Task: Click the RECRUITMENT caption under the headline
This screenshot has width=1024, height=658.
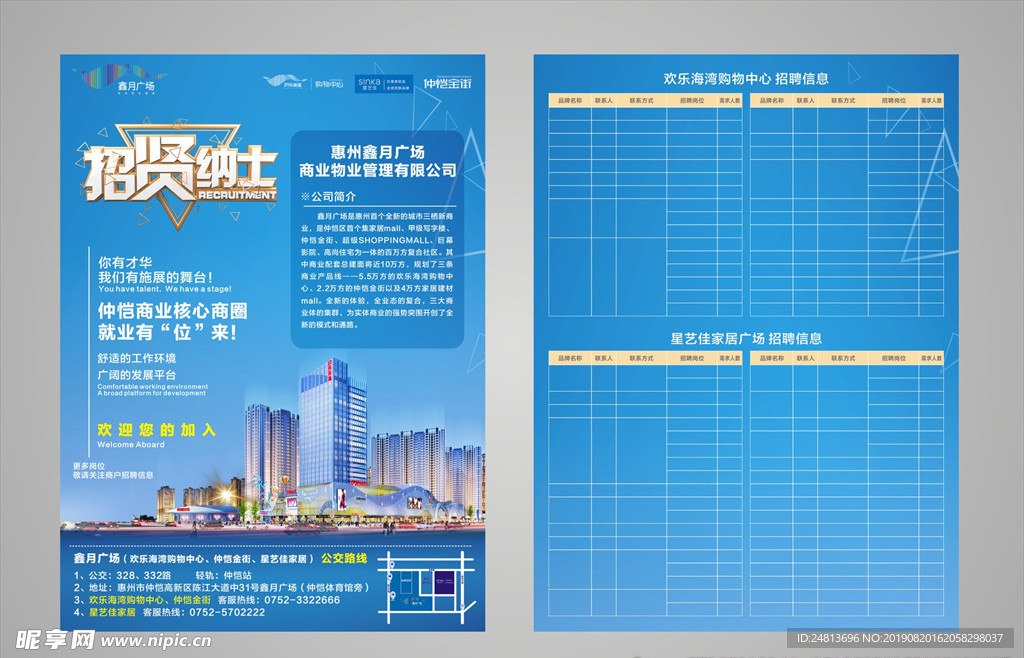Action: pyautogui.click(x=236, y=195)
